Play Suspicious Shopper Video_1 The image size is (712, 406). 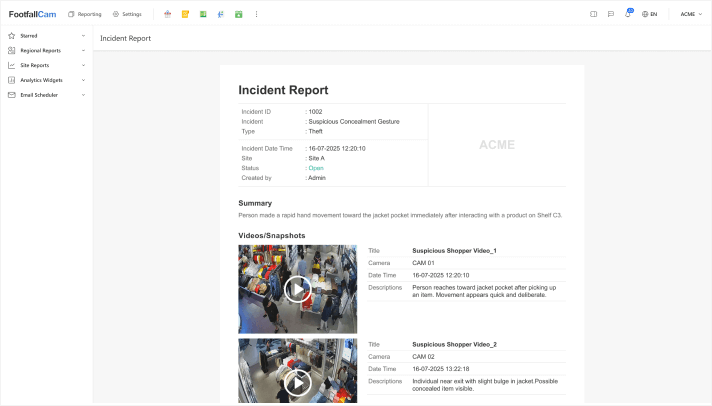297,289
